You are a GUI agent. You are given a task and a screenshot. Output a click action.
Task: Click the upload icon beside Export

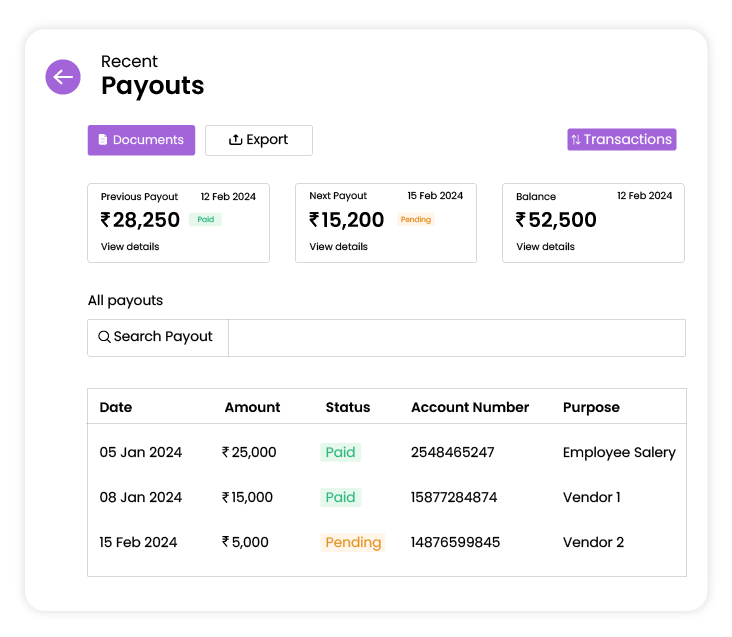click(235, 140)
